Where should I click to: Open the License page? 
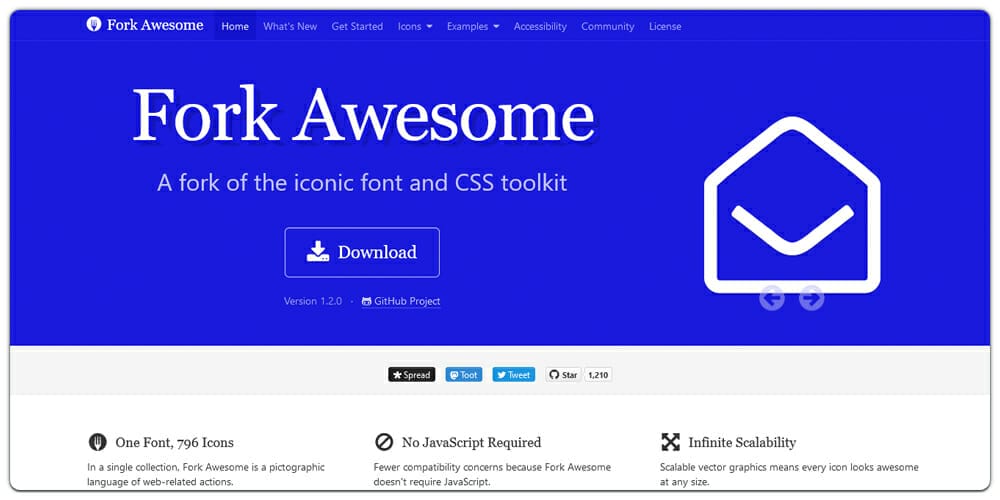coord(665,26)
